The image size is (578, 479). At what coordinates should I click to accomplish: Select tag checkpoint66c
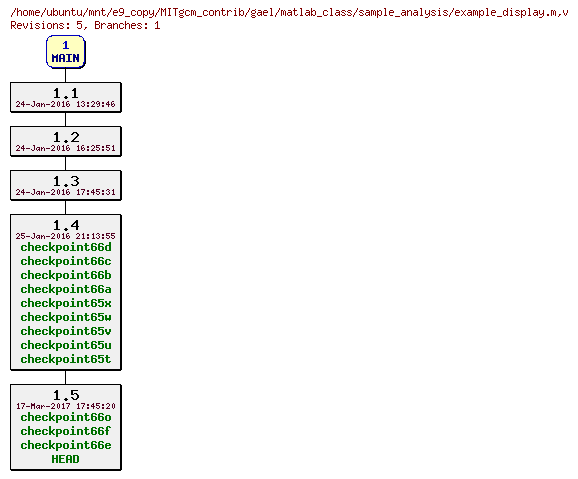click(x=66, y=261)
